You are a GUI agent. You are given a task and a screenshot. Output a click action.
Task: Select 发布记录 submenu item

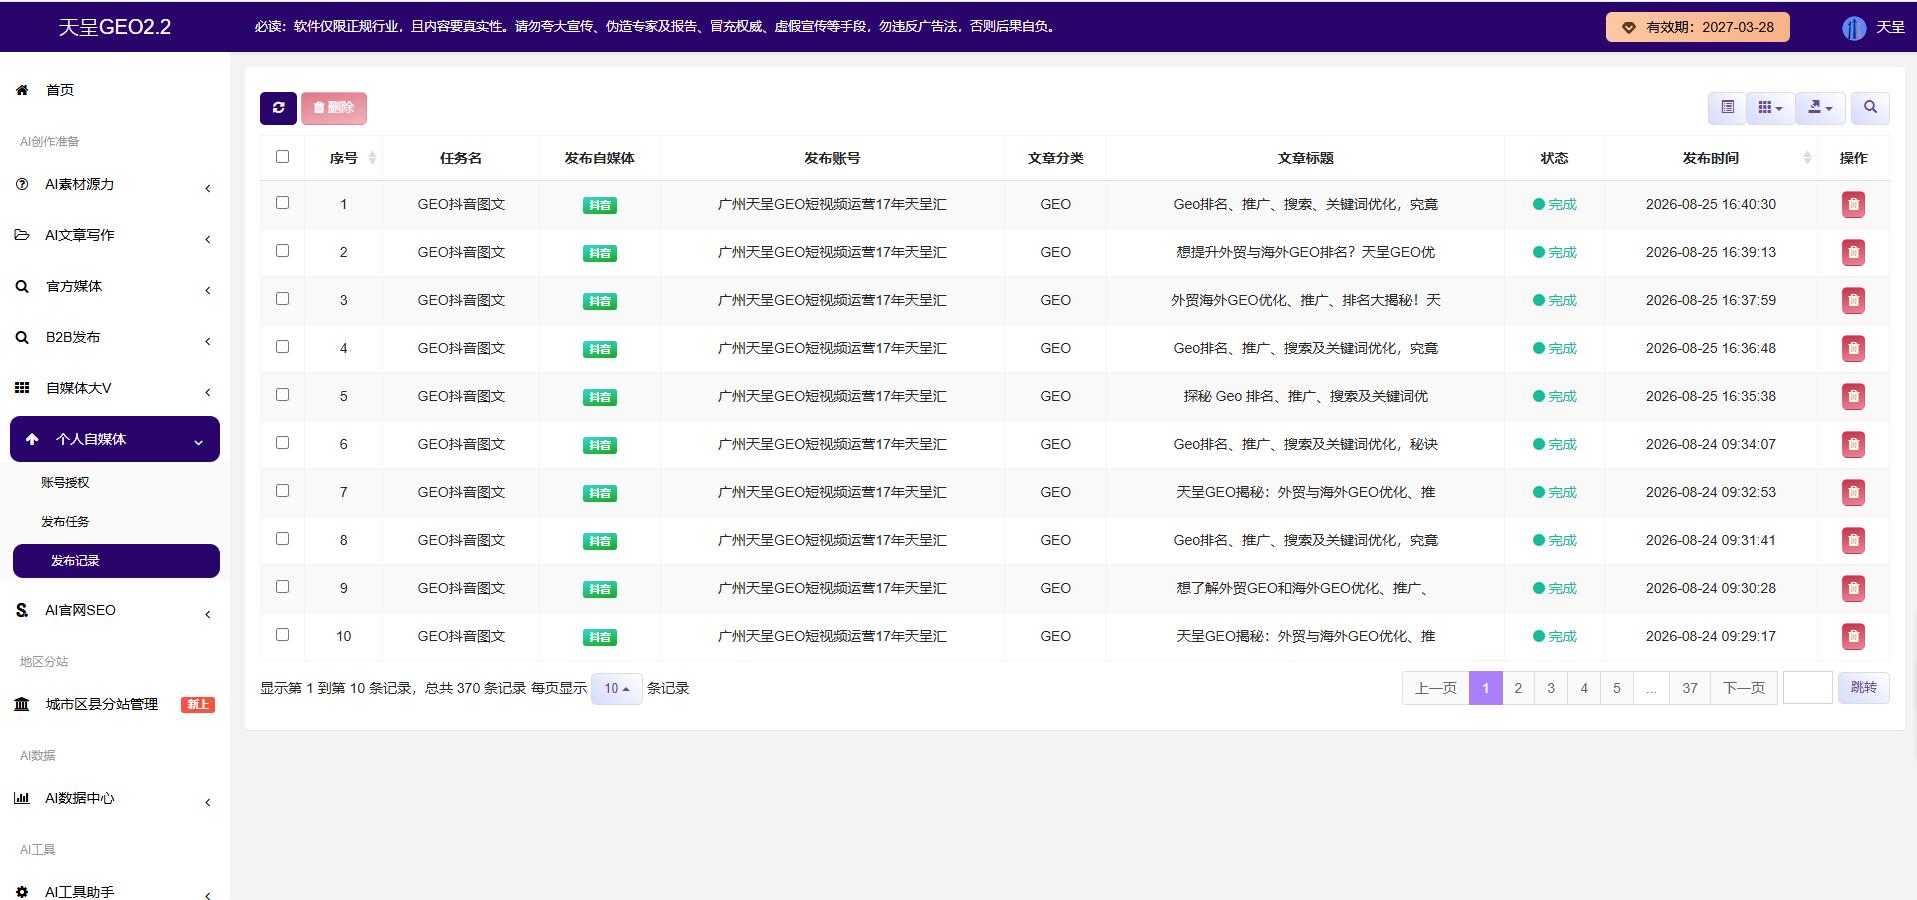pyautogui.click(x=116, y=561)
